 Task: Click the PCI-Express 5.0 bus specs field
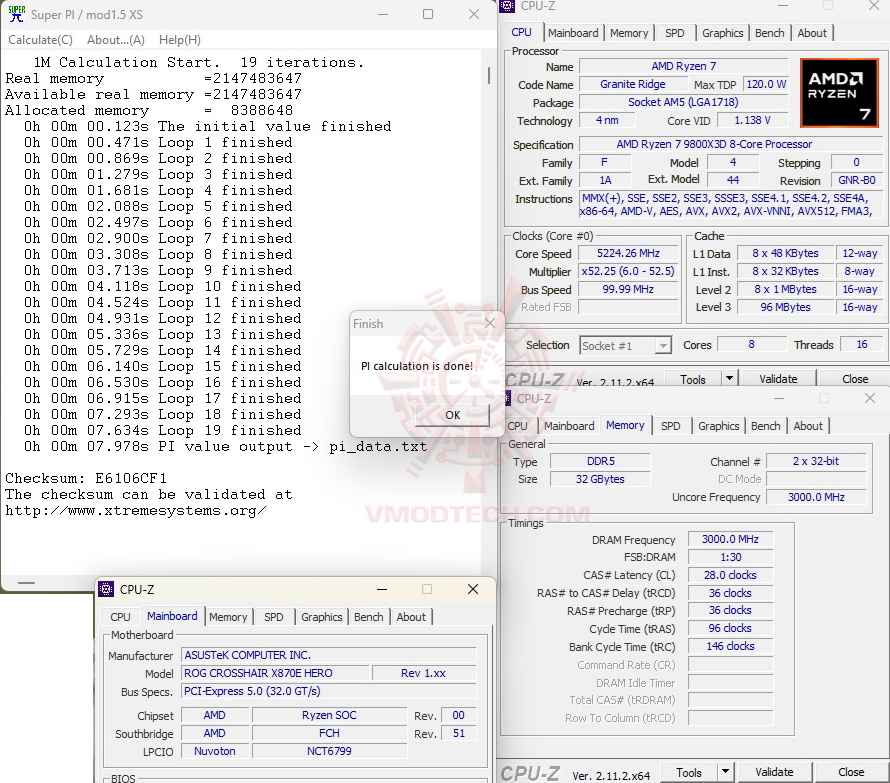tap(329, 692)
